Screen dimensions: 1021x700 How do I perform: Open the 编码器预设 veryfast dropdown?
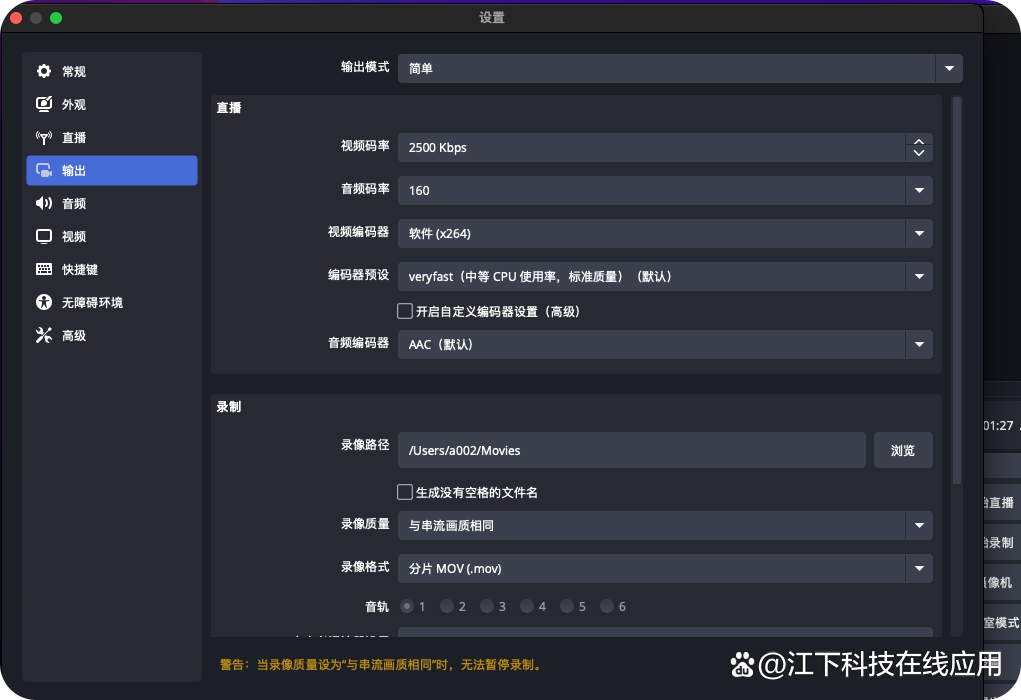918,276
